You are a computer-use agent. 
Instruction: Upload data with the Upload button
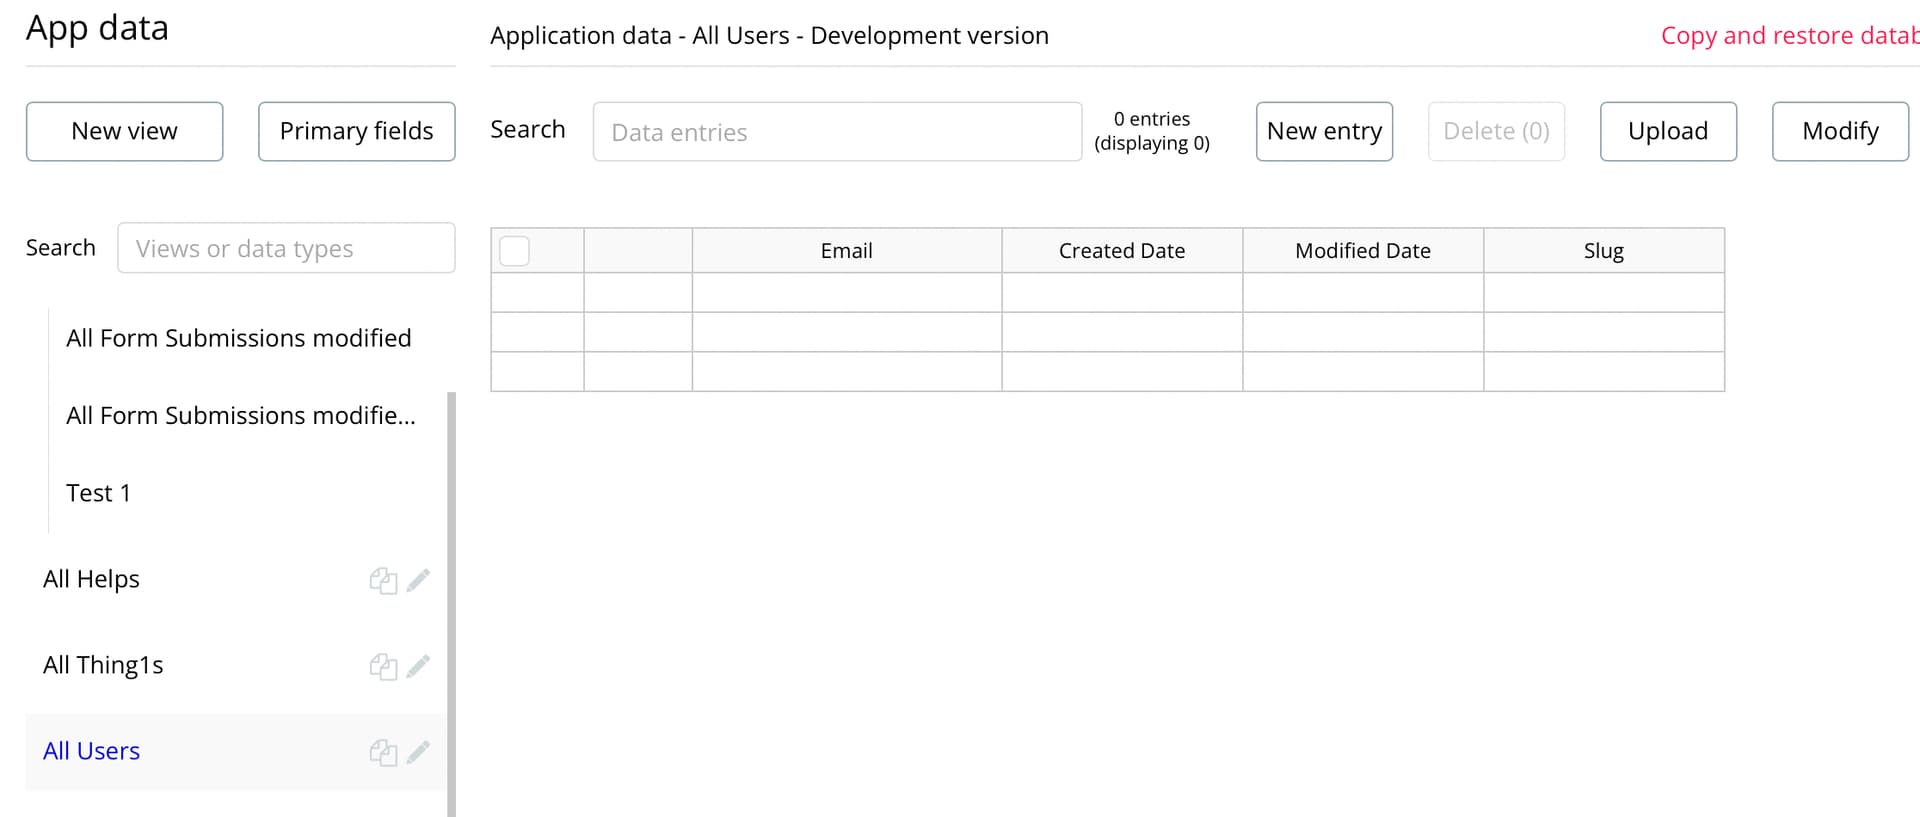coord(1668,131)
